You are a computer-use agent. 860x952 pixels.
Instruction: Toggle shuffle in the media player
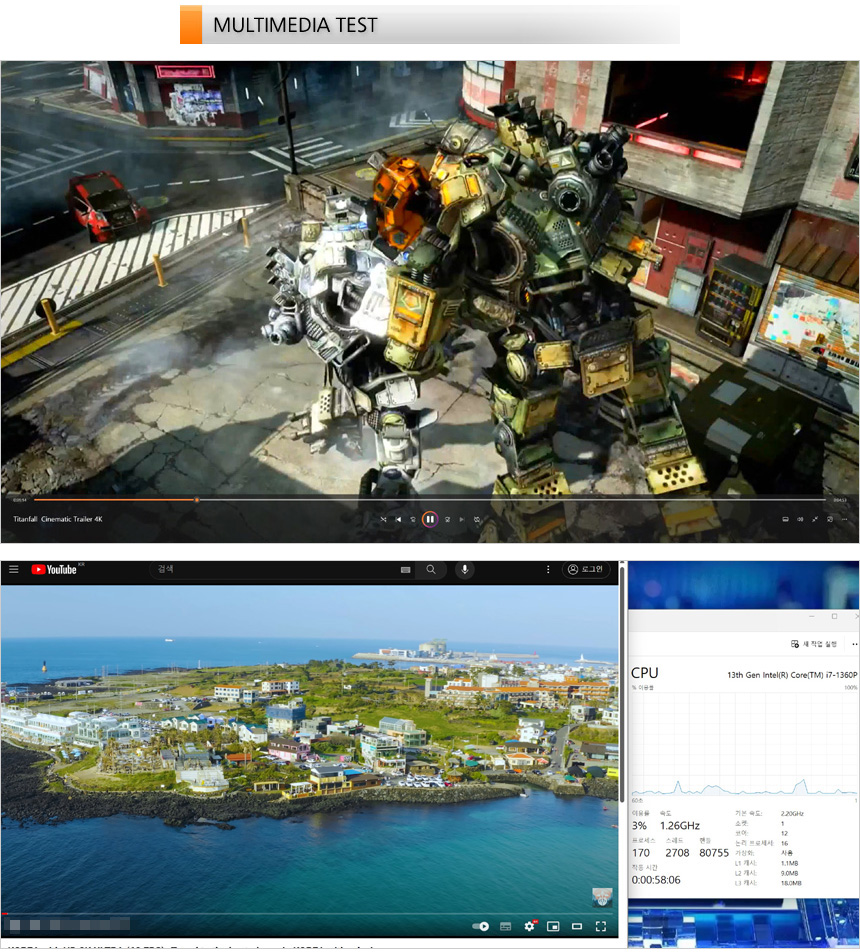click(x=383, y=519)
